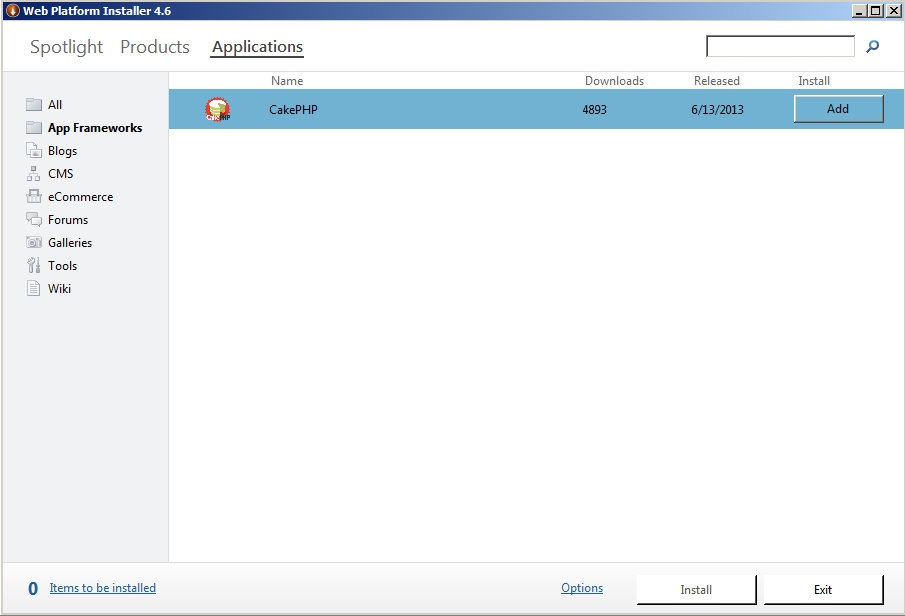Click the Wiki document icon
905x616 pixels.
(x=34, y=288)
